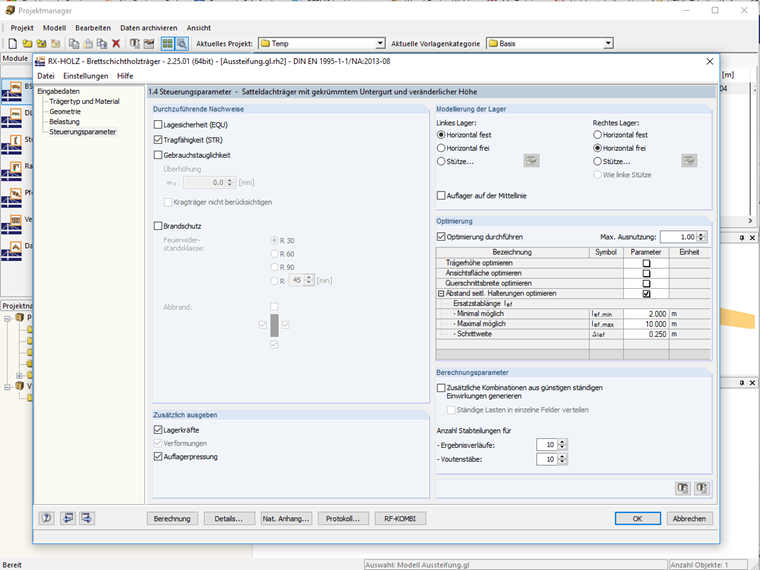Check Querschnittsbreite optimieren parameter box
Viewport: 760px width, 570px height.
(646, 284)
